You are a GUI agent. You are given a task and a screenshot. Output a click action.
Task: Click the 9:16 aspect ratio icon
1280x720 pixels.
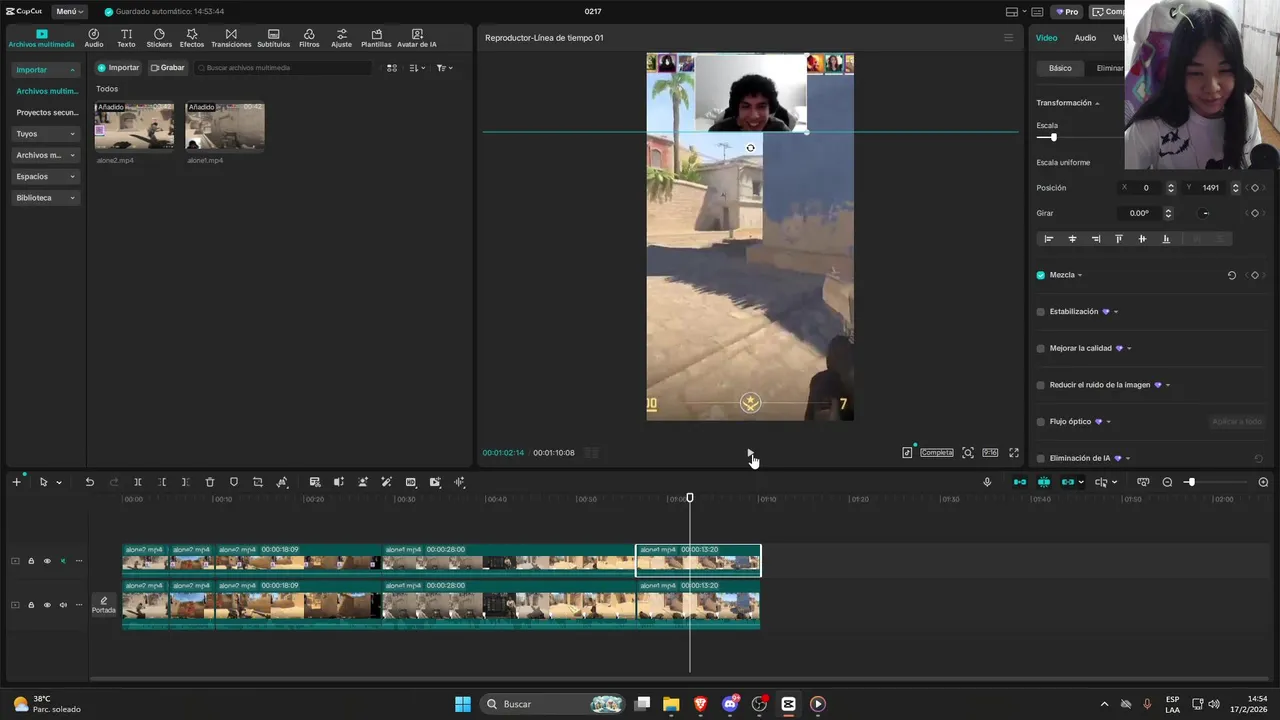[x=990, y=453]
